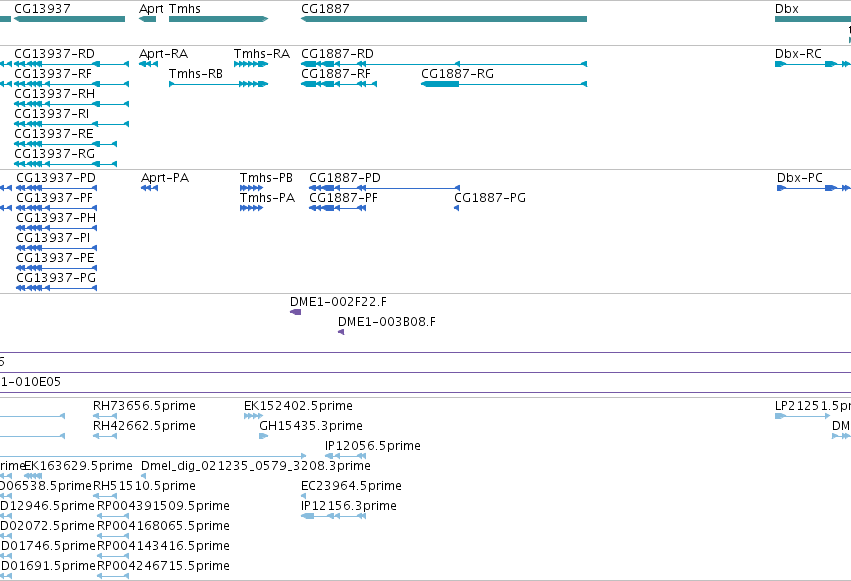Open transcript CG13937-RH
This screenshot has width=851, height=581.
click(54, 94)
